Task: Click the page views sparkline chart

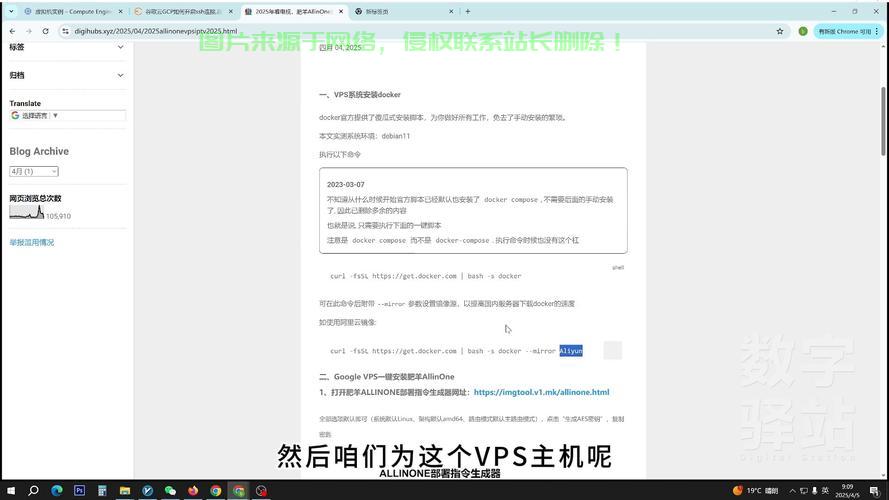Action: click(27, 212)
